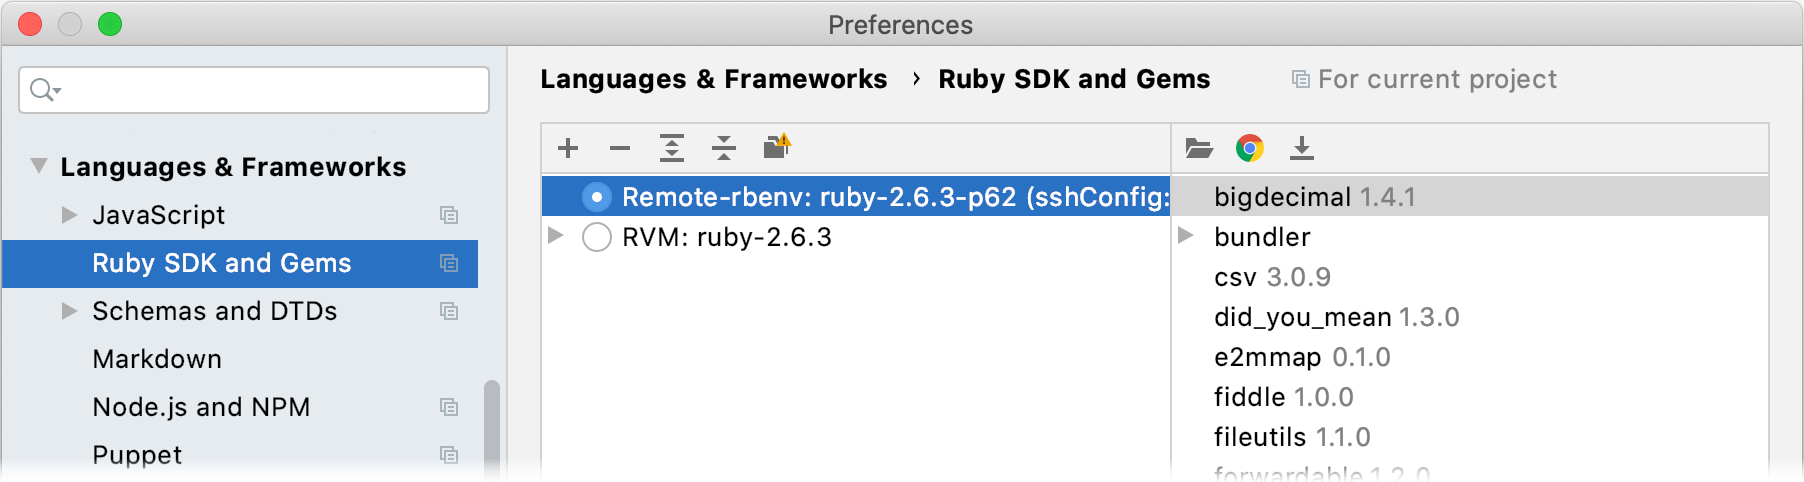This screenshot has height=482, width=1804.
Task: Expand the RVM: ruby-2.6.3 SDK entry
Action: click(556, 236)
